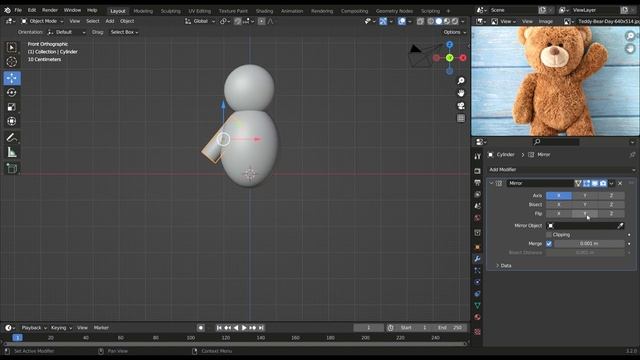Toggle Mirror Axis Z button
The height and width of the screenshot is (360, 640).
point(611,196)
